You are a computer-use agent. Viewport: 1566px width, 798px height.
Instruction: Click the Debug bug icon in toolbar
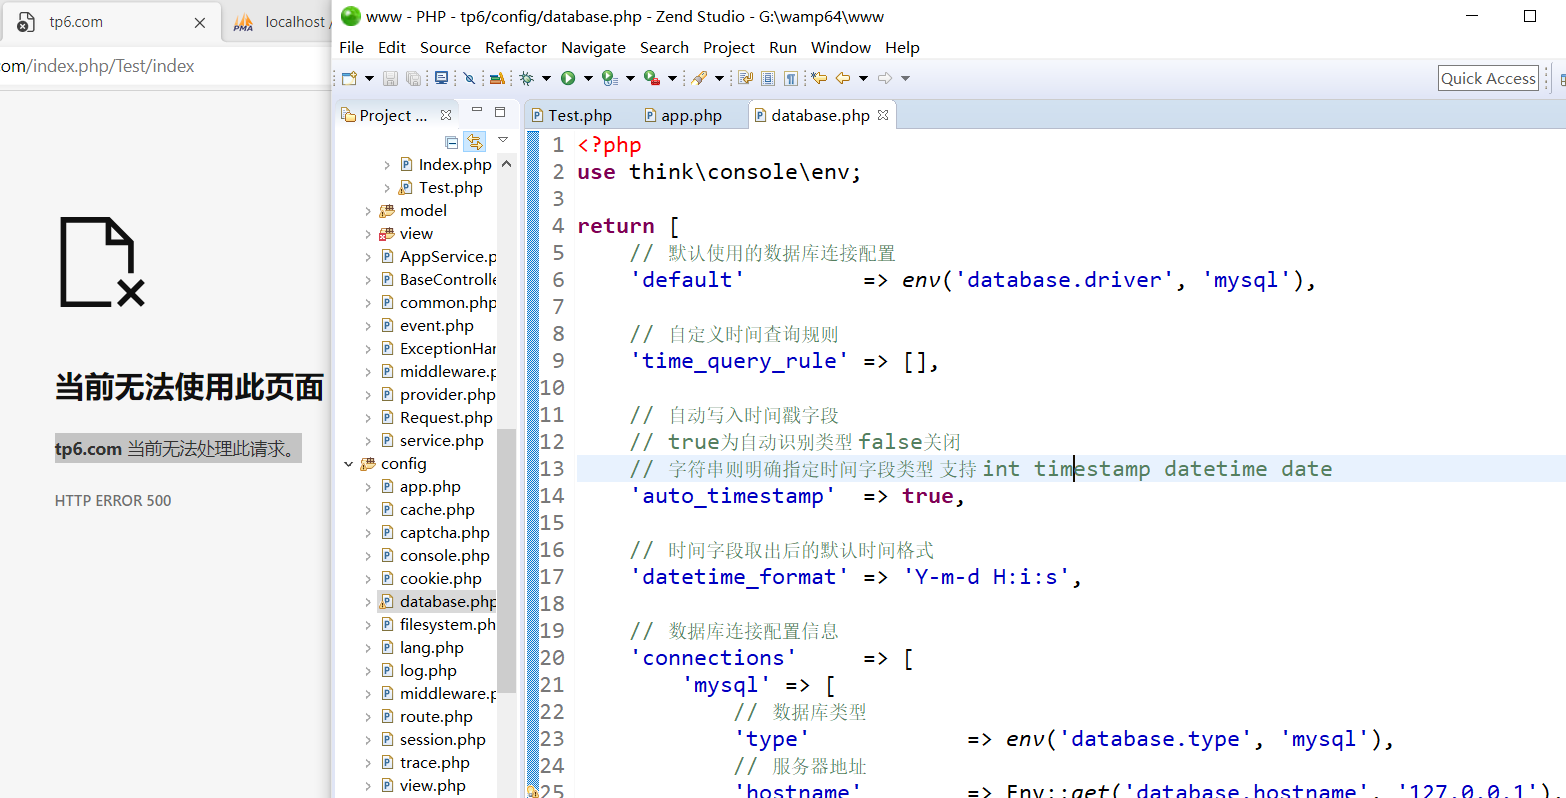click(526, 78)
